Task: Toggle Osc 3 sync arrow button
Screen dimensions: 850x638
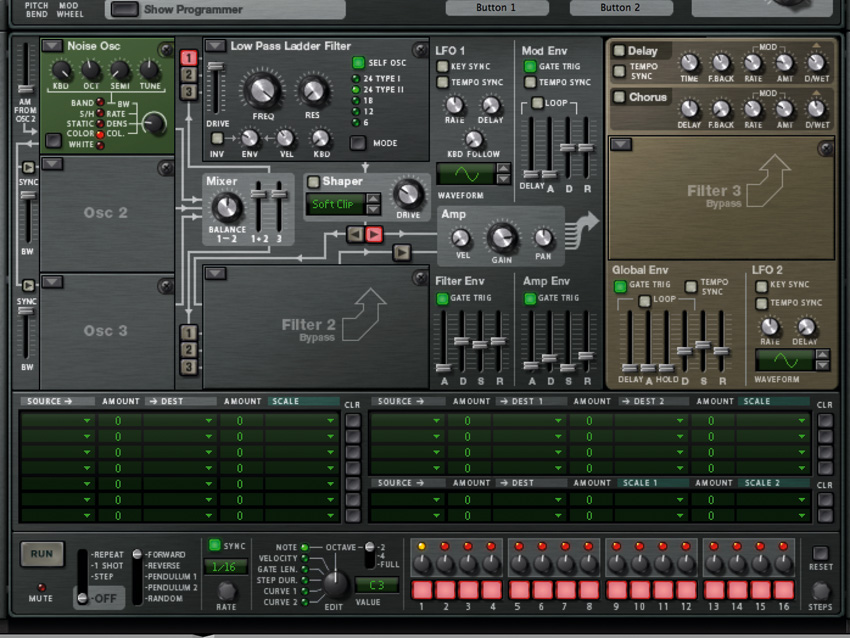Action: tap(28, 285)
